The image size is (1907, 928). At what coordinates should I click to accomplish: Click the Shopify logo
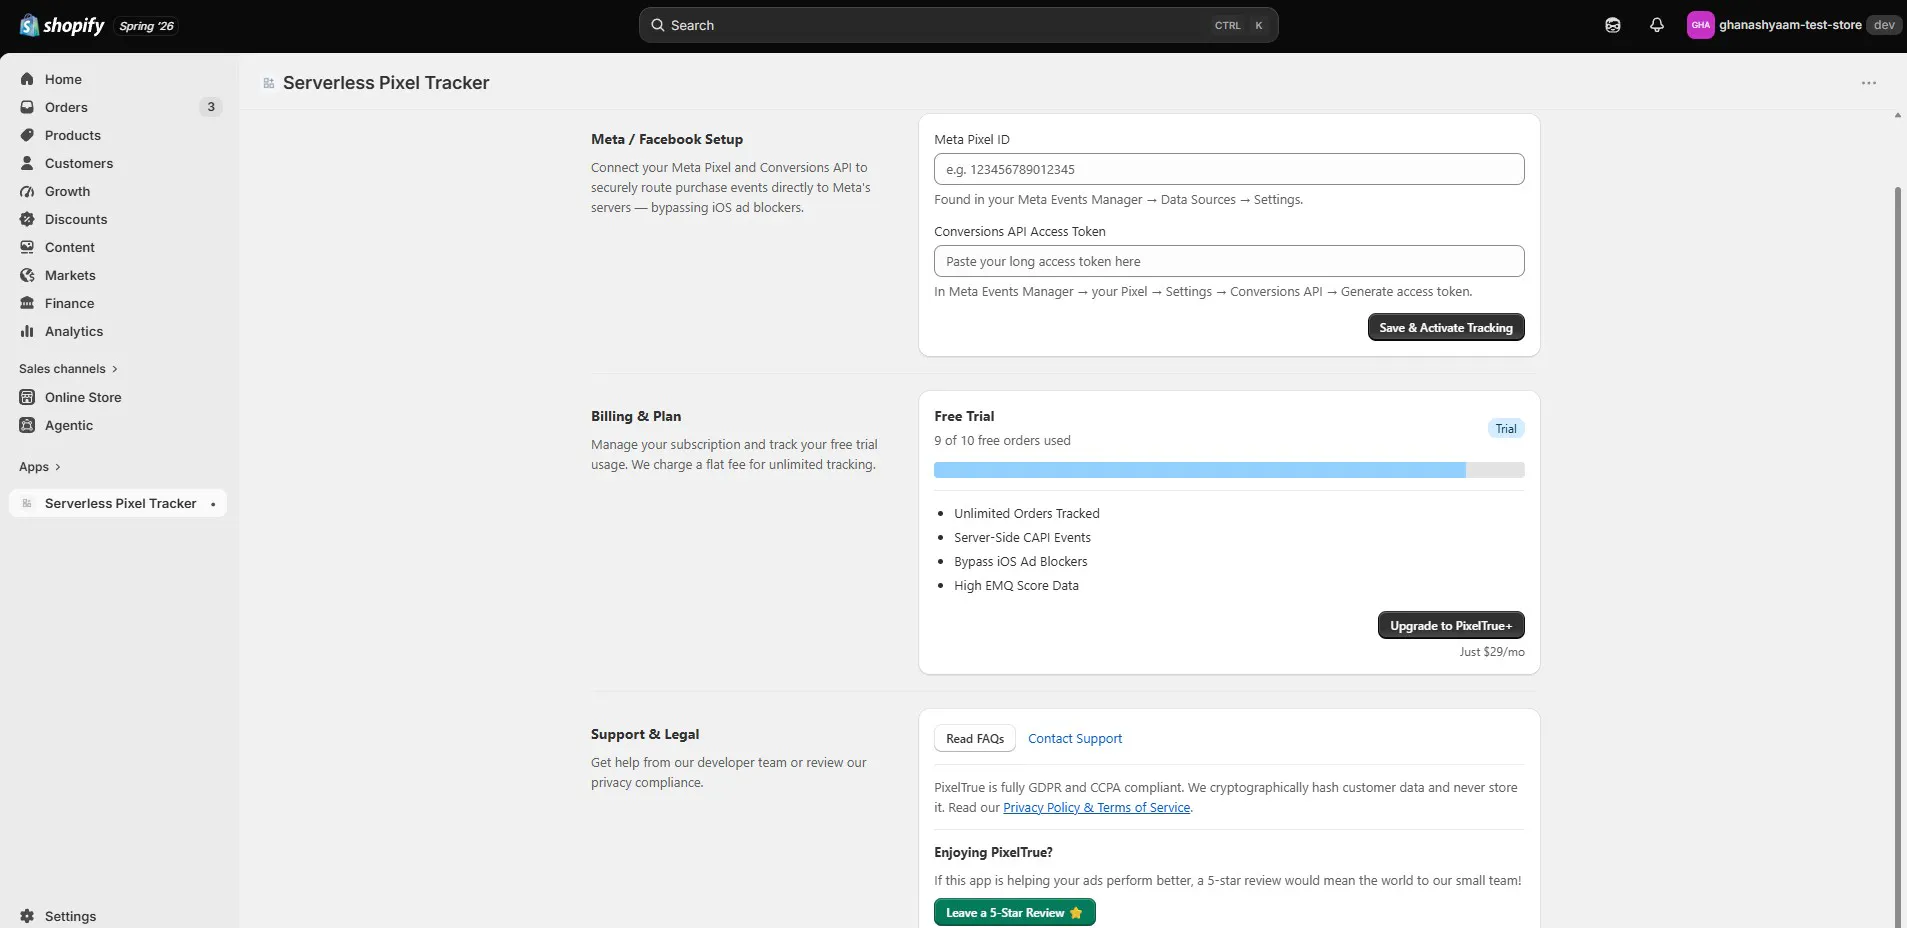pos(62,25)
